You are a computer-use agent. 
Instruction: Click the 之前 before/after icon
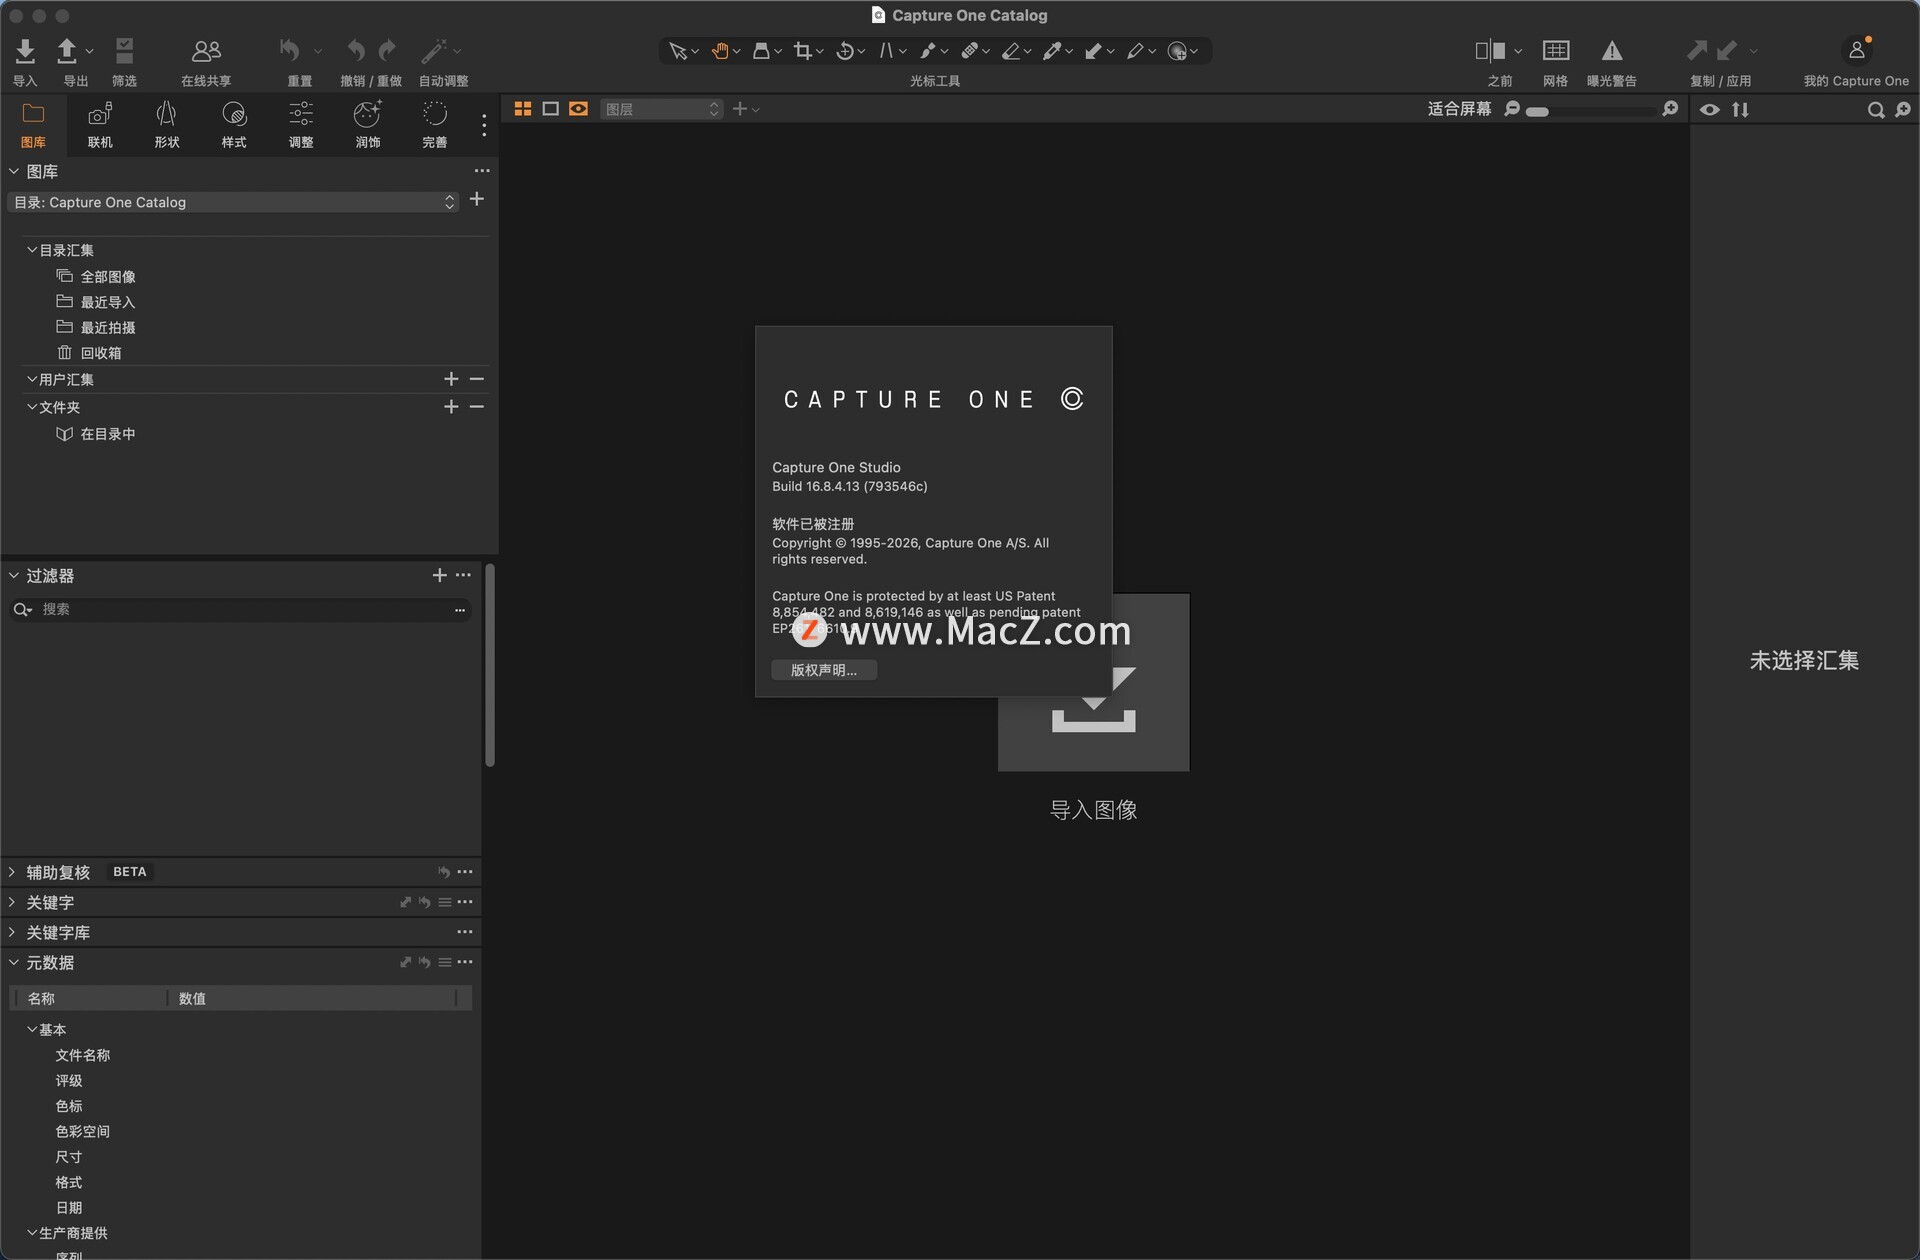[1490, 50]
